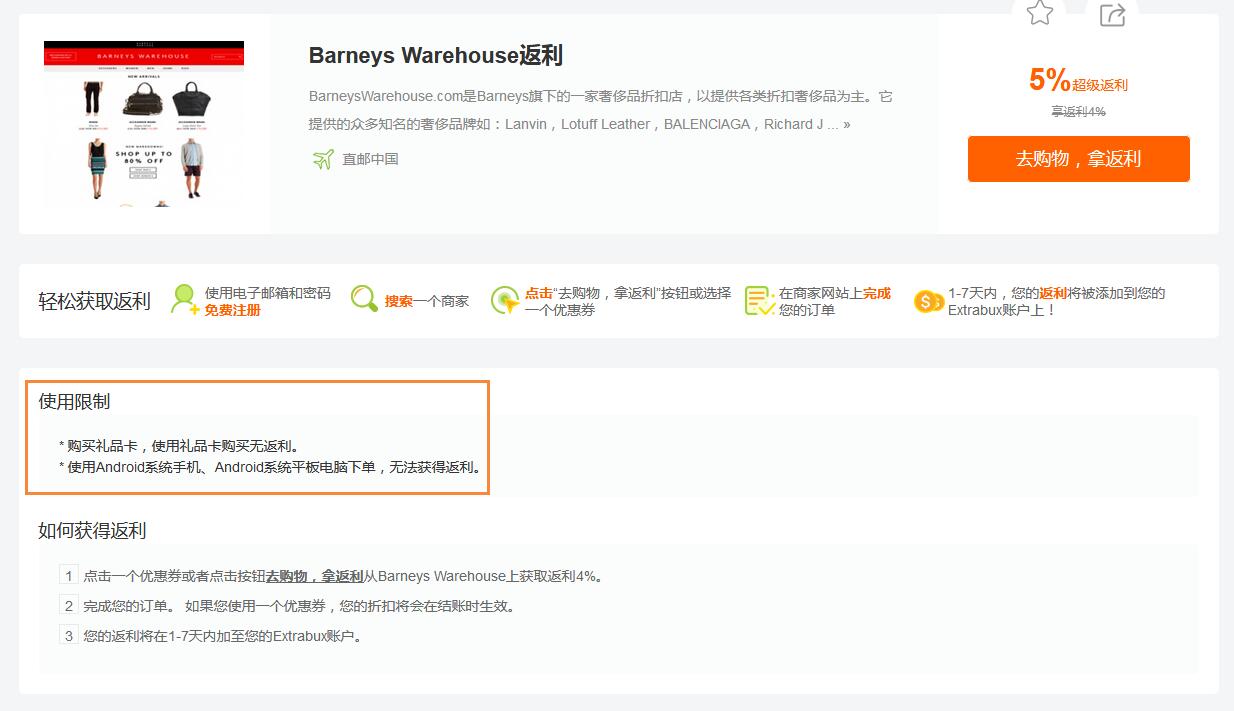Viewport: 1234px width, 711px height.
Task: Click the airplane direct-shipping icon
Action: click(x=322, y=159)
